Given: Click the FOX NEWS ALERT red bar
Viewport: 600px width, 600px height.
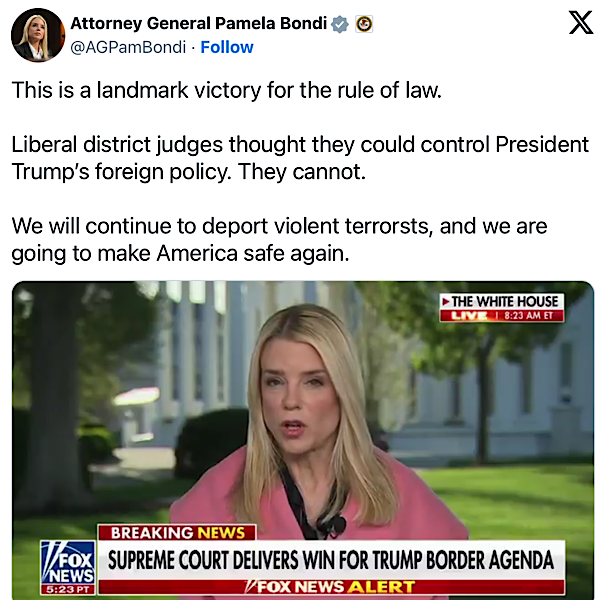Looking at the screenshot, I should [x=331, y=587].
